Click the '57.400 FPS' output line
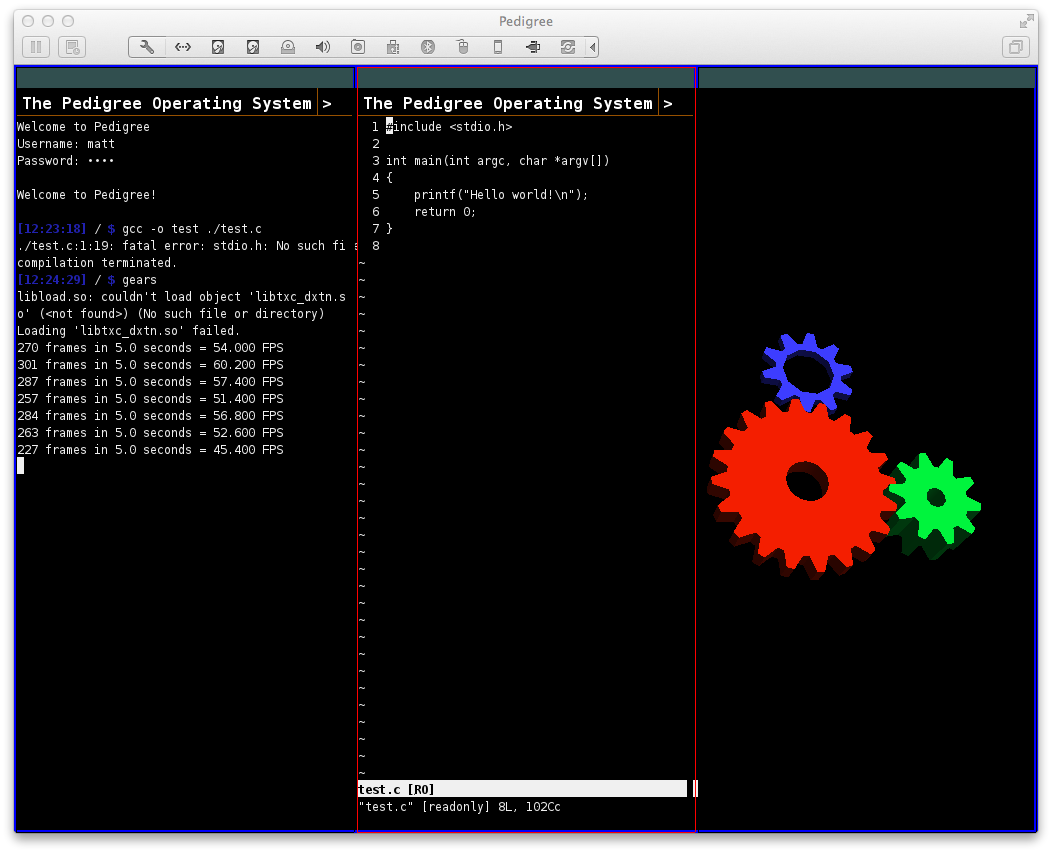Screen dimensions: 1052x853 point(150,382)
